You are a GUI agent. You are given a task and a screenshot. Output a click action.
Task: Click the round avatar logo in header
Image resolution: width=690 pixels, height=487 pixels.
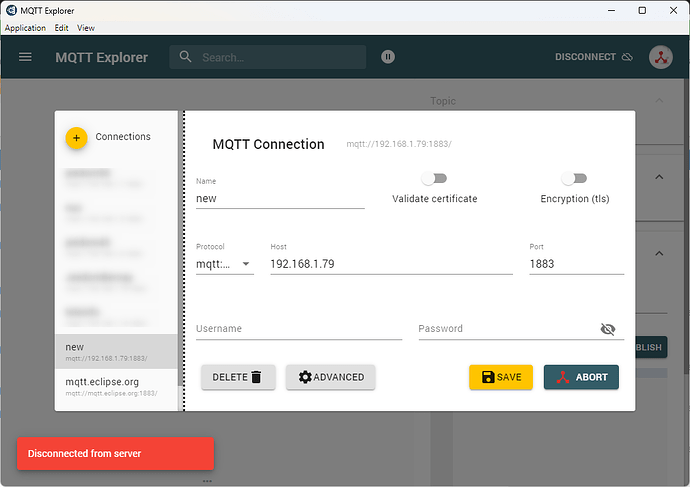[661, 57]
